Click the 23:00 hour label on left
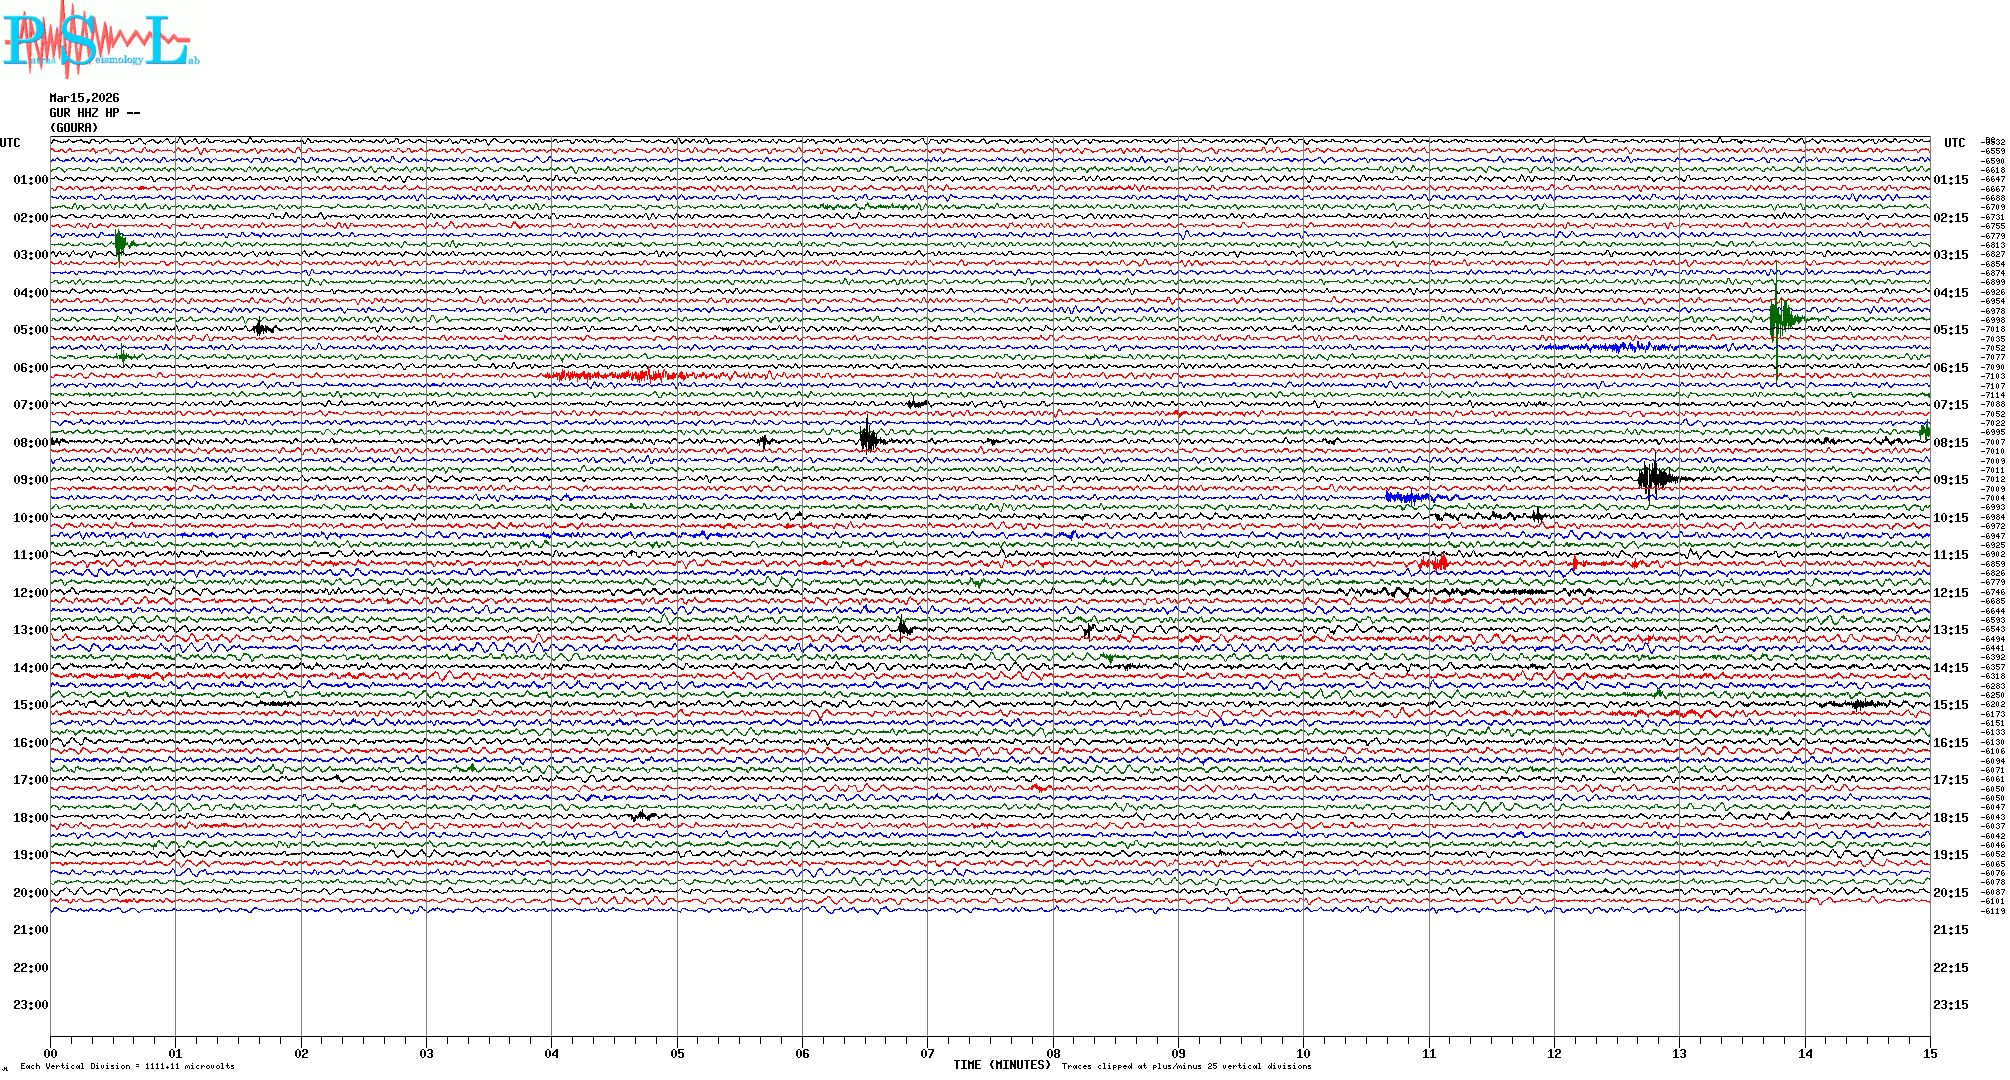The width and height of the screenshot is (2010, 1080). click(30, 1005)
